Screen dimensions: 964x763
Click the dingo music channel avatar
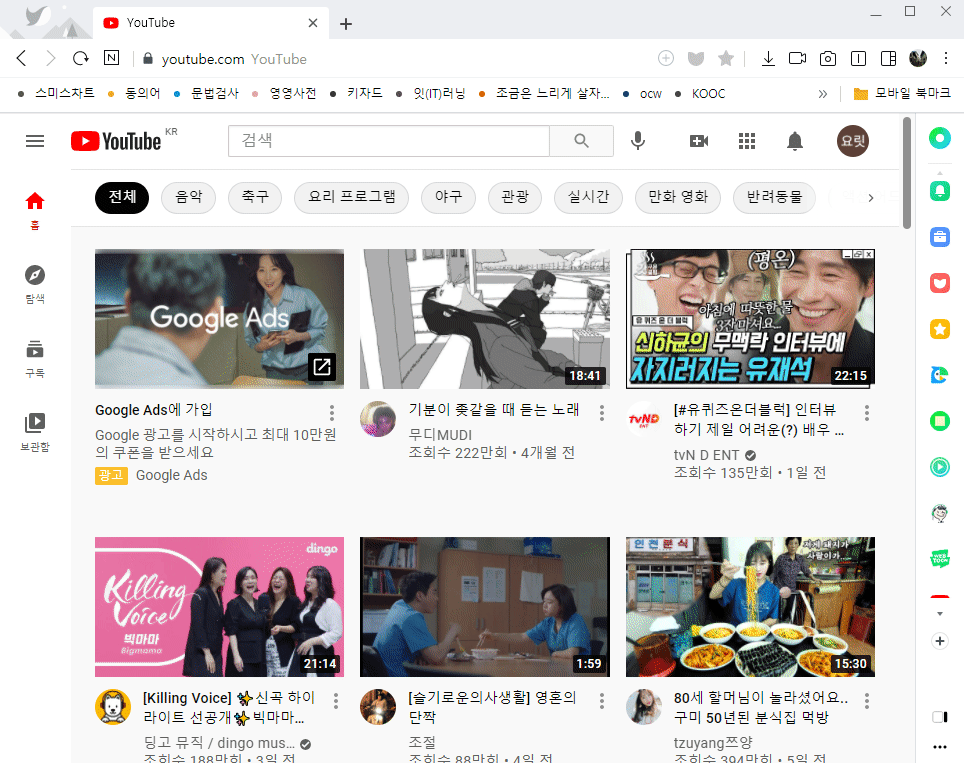pyautogui.click(x=113, y=706)
